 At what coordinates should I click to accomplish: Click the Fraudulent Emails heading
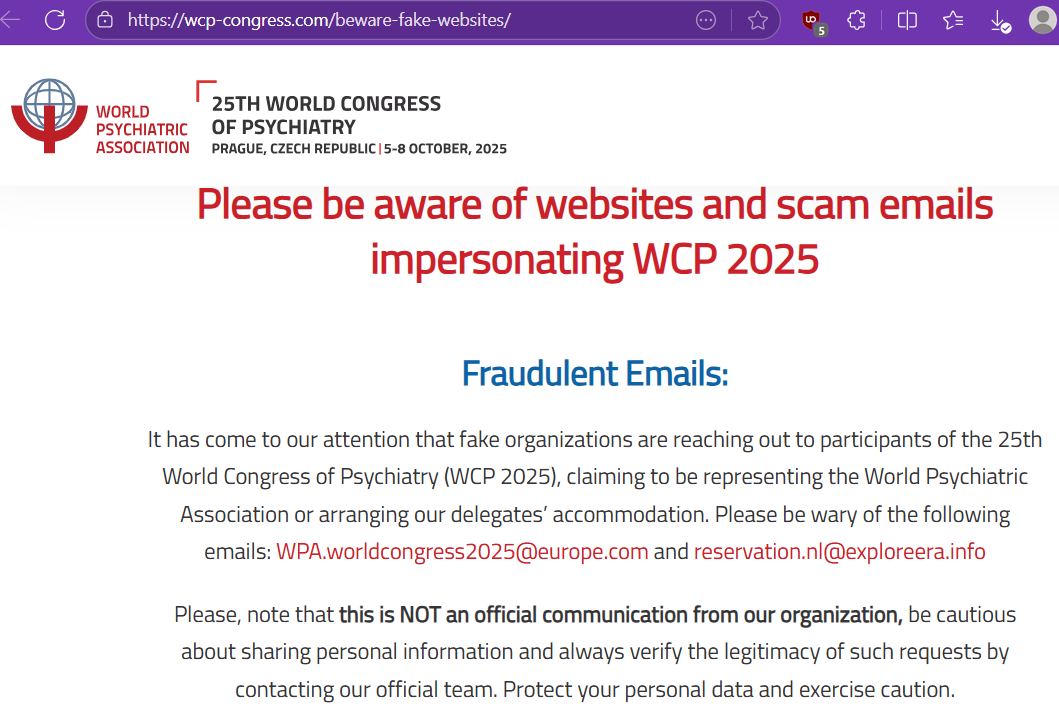click(x=595, y=374)
